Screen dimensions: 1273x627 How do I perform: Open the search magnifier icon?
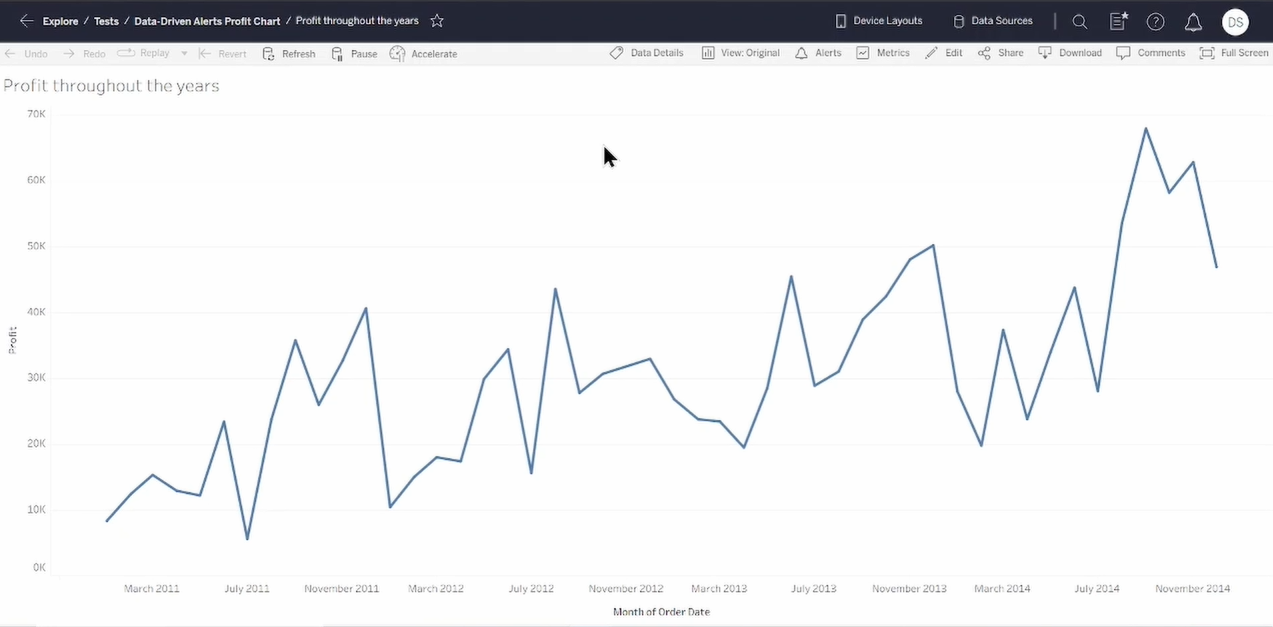(x=1080, y=21)
